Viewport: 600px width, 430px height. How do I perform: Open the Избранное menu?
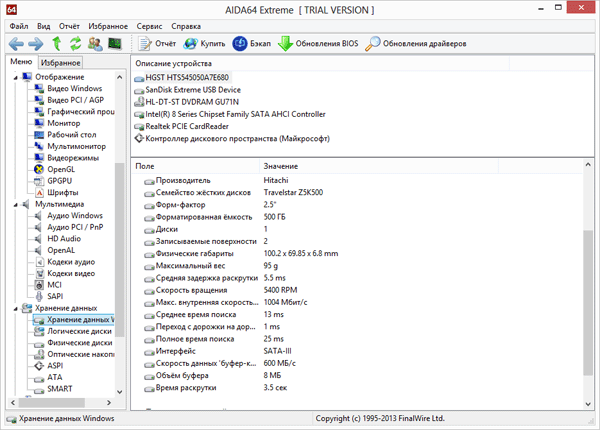pyautogui.click(x=108, y=26)
